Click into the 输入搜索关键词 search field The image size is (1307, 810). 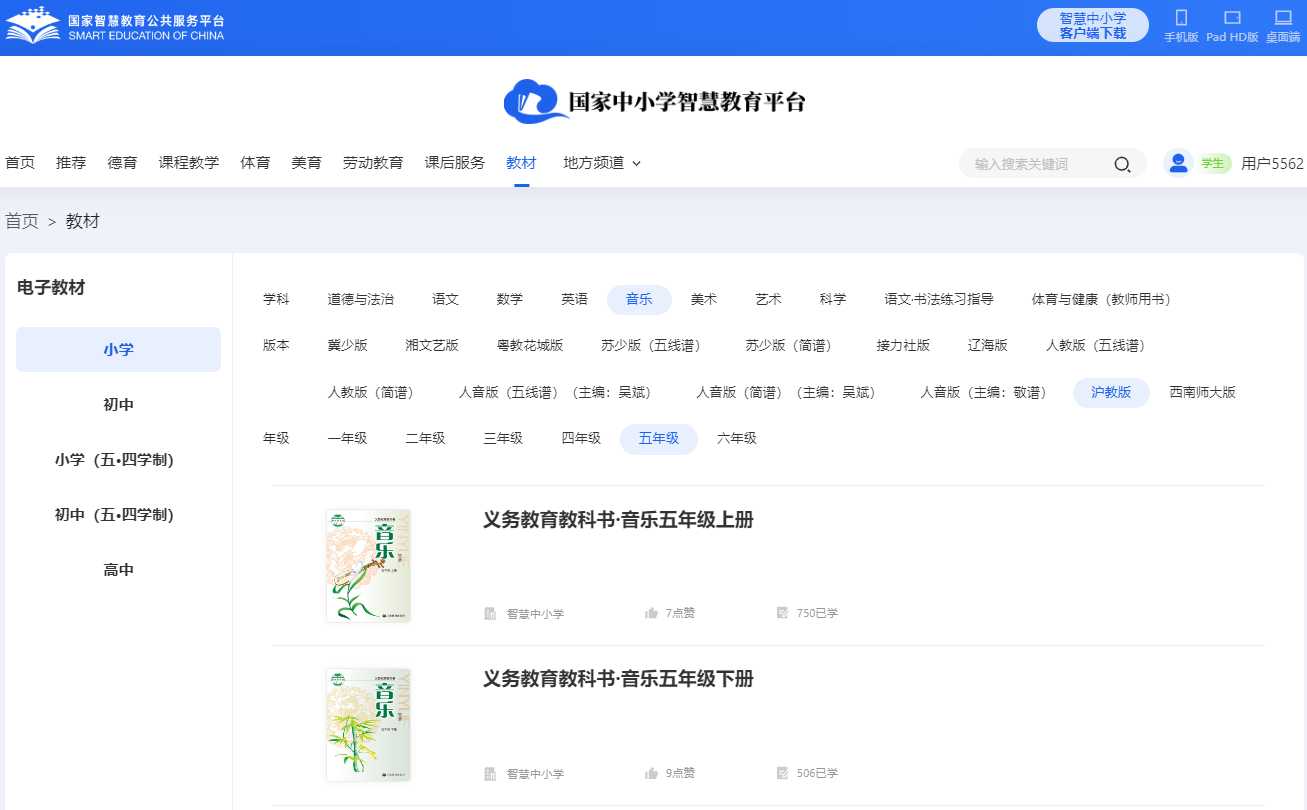coord(1040,164)
